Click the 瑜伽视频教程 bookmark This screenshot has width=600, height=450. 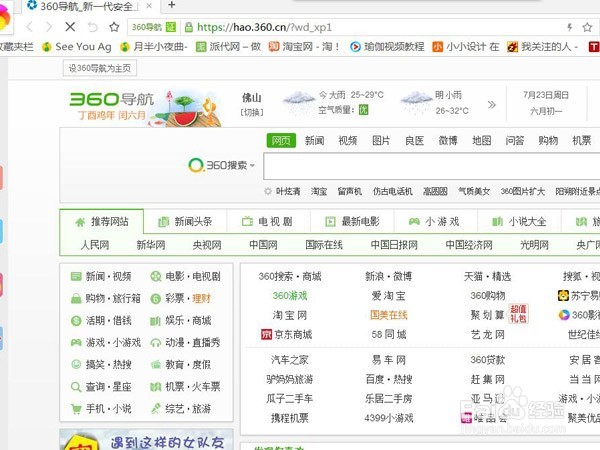387,47
